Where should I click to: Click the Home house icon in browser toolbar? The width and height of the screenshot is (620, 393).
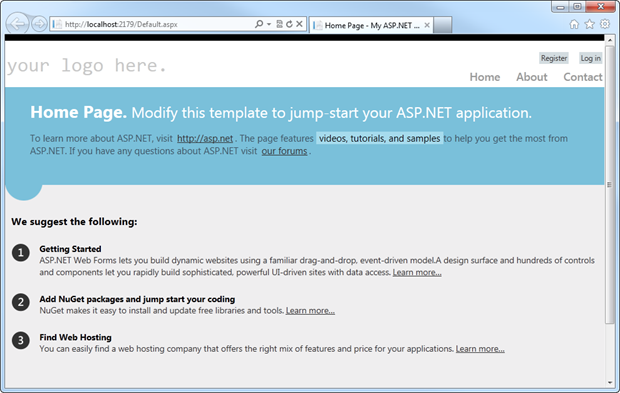tap(574, 25)
